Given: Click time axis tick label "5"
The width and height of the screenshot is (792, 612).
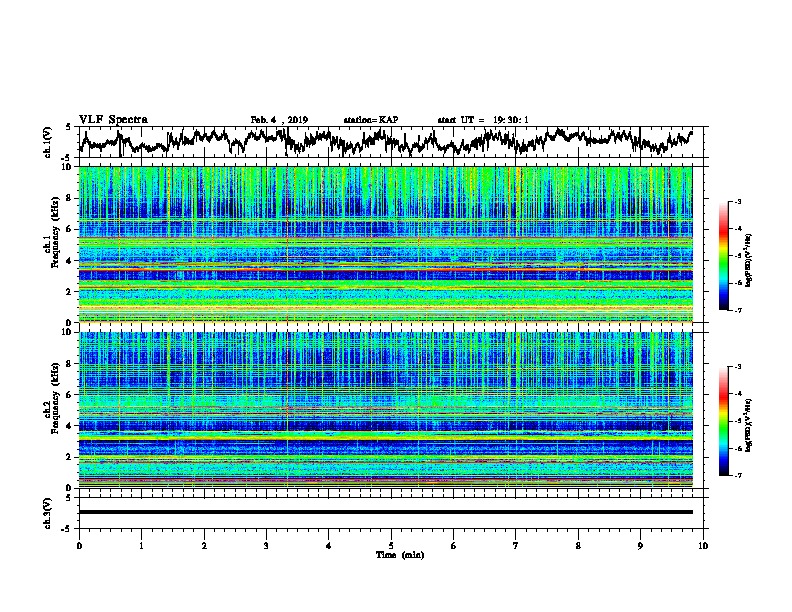Looking at the screenshot, I should tap(391, 546).
